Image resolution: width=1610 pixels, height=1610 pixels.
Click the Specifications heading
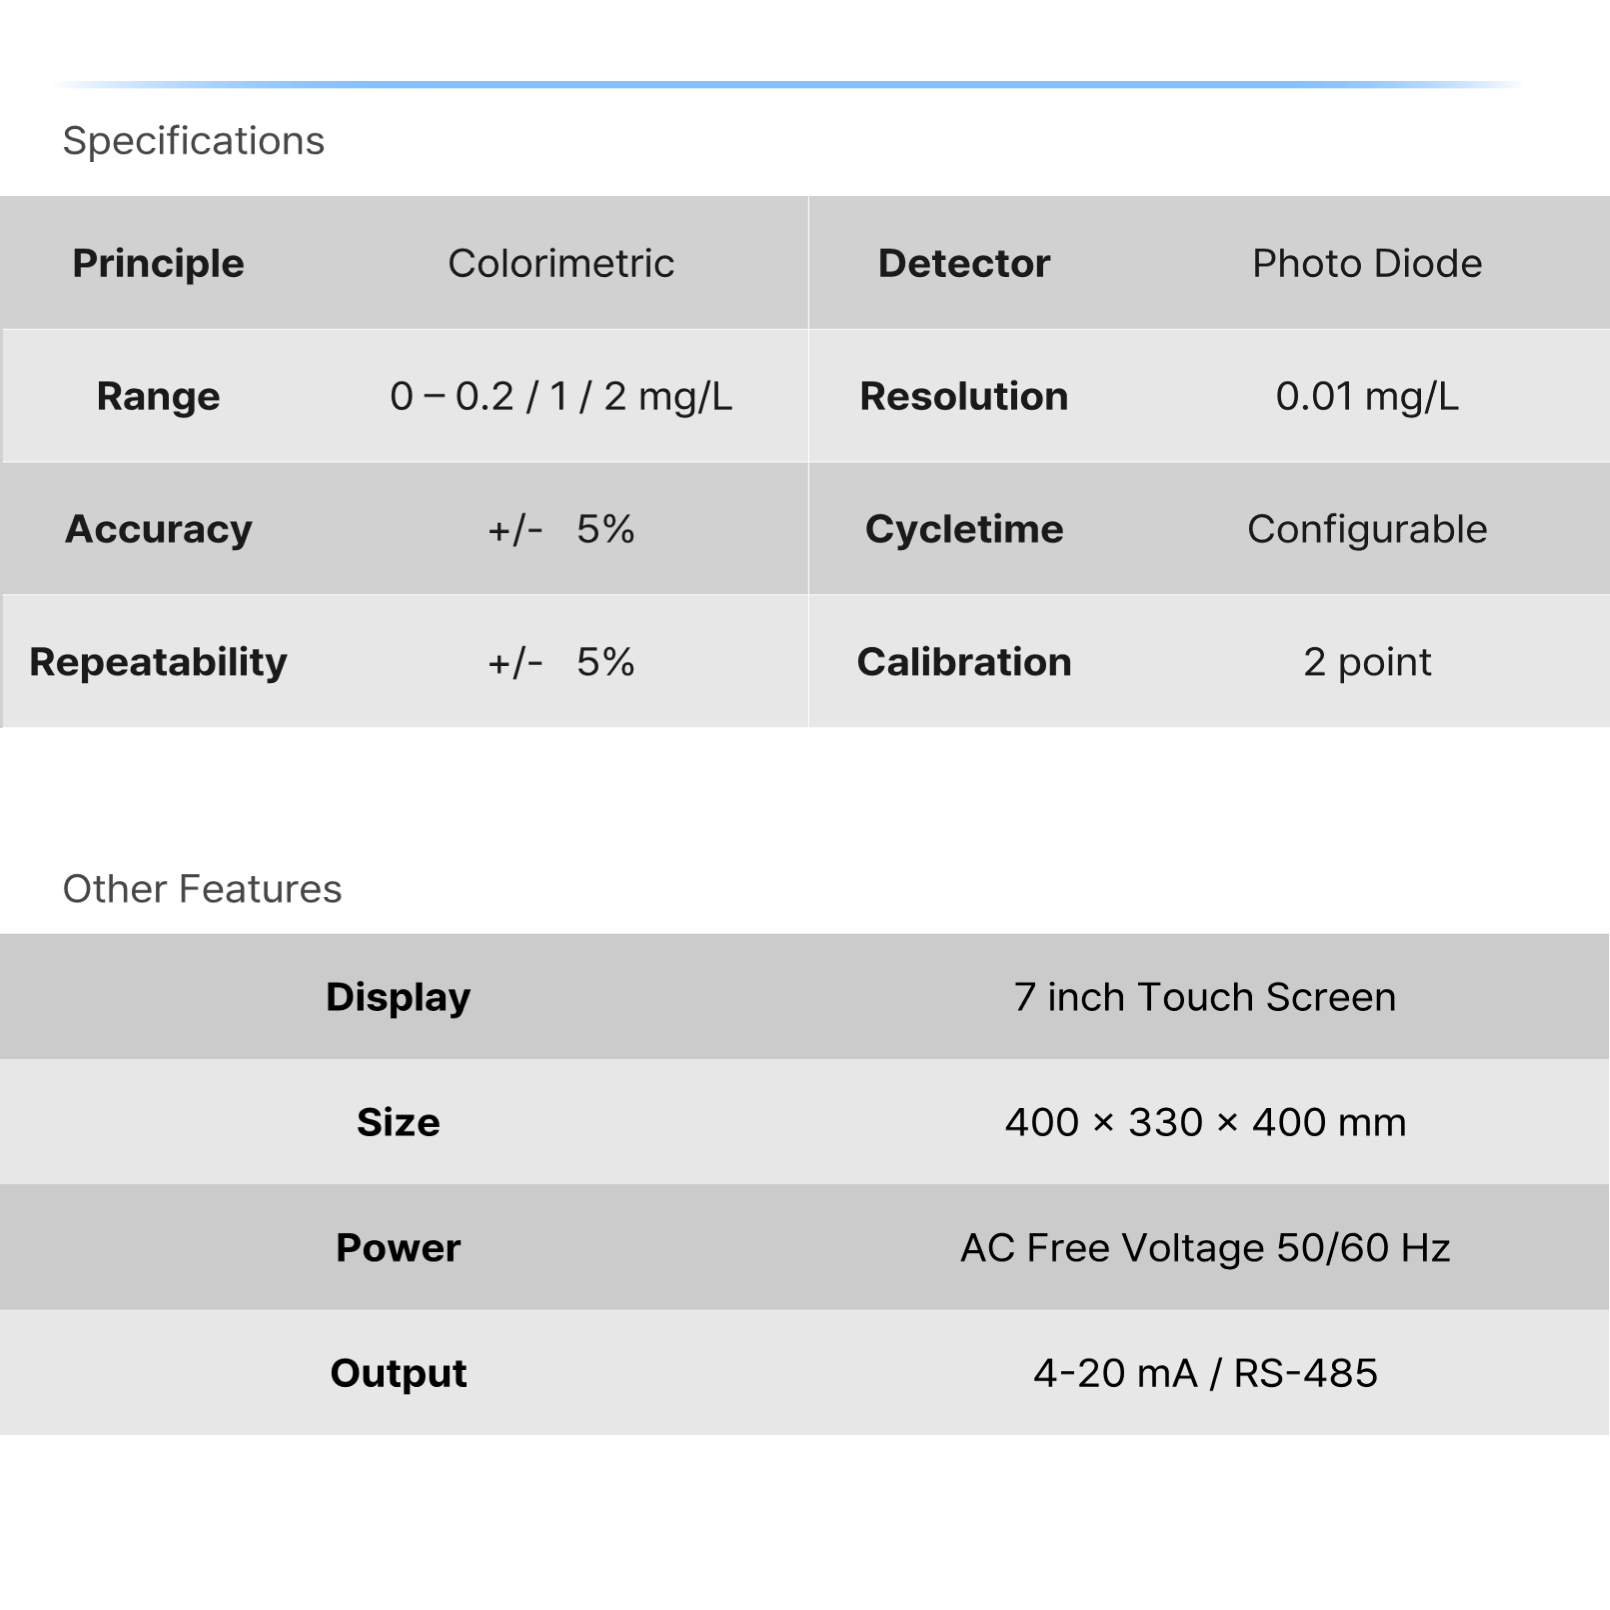[x=193, y=141]
